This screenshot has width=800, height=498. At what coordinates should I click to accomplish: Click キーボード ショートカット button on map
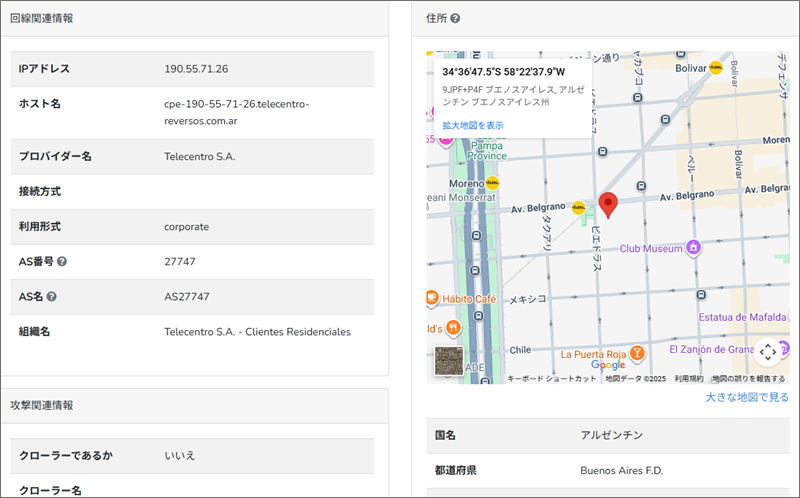[x=552, y=379]
